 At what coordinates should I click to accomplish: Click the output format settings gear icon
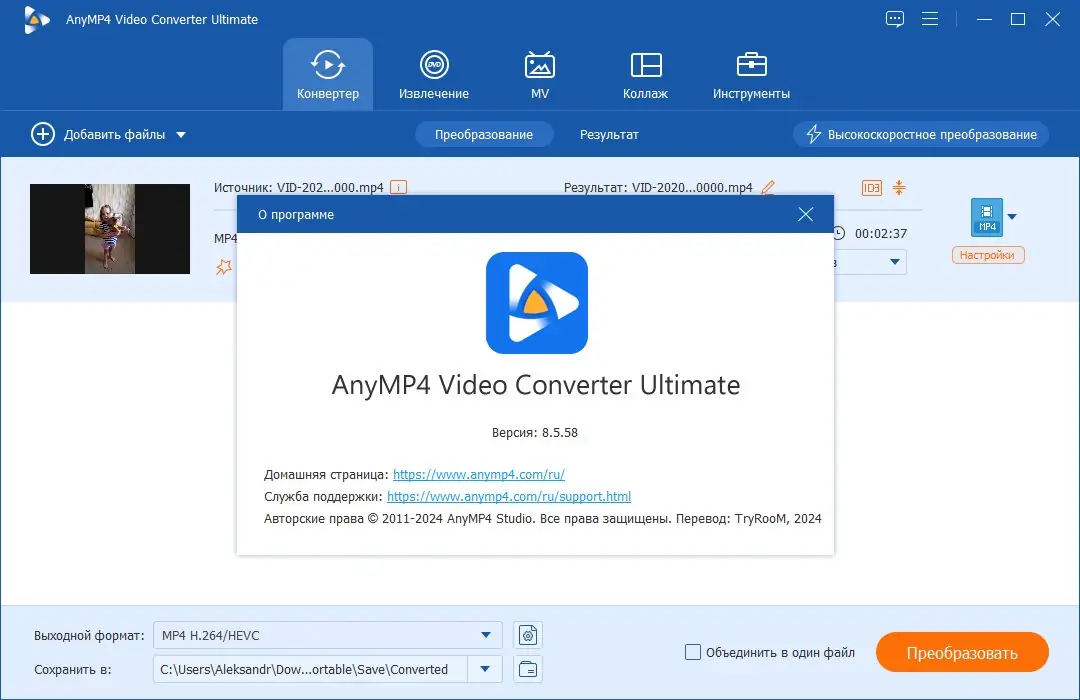pos(528,635)
